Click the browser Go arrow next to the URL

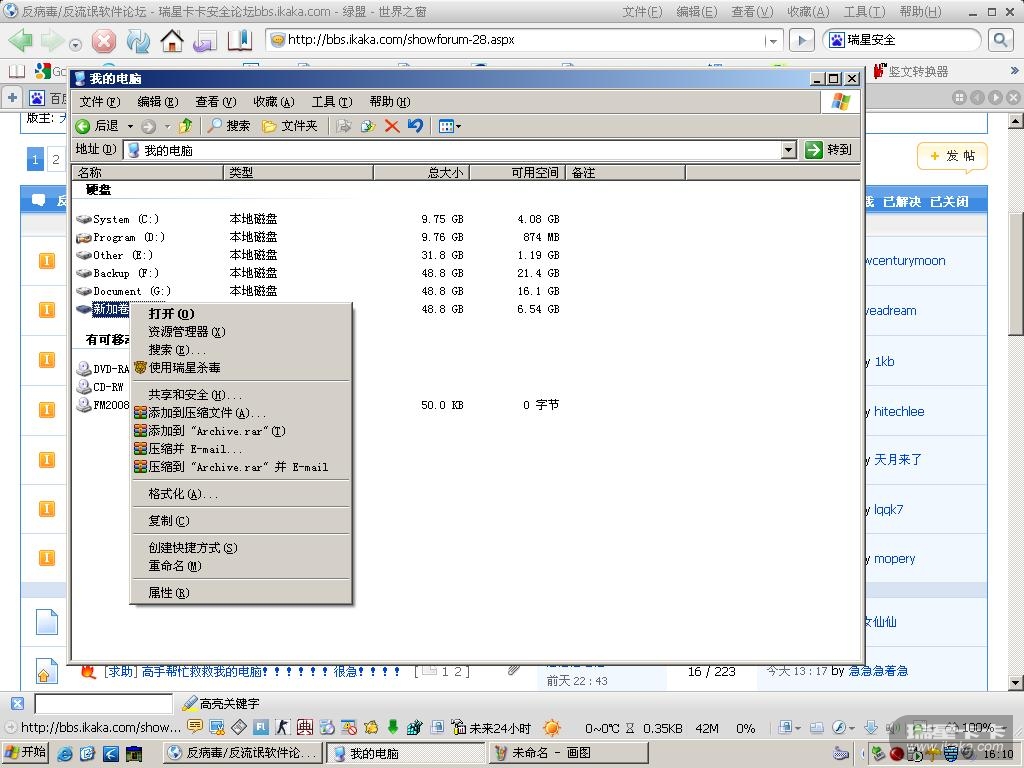[x=801, y=40]
